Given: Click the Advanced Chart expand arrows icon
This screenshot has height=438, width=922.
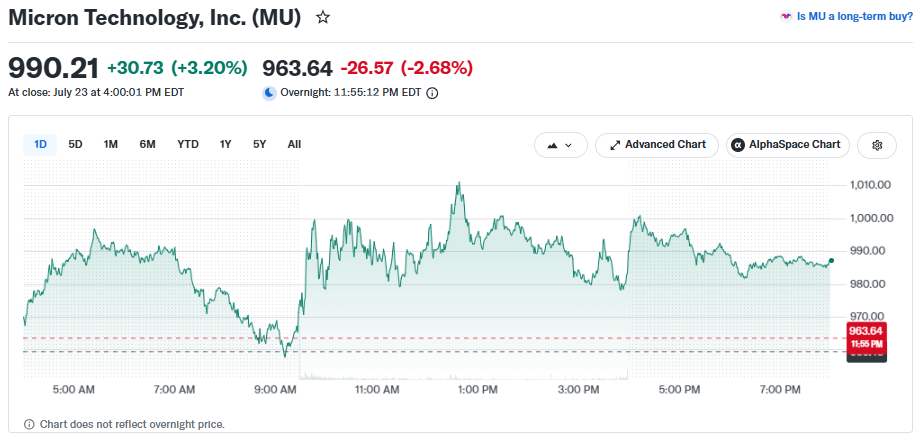Looking at the screenshot, I should [615, 145].
